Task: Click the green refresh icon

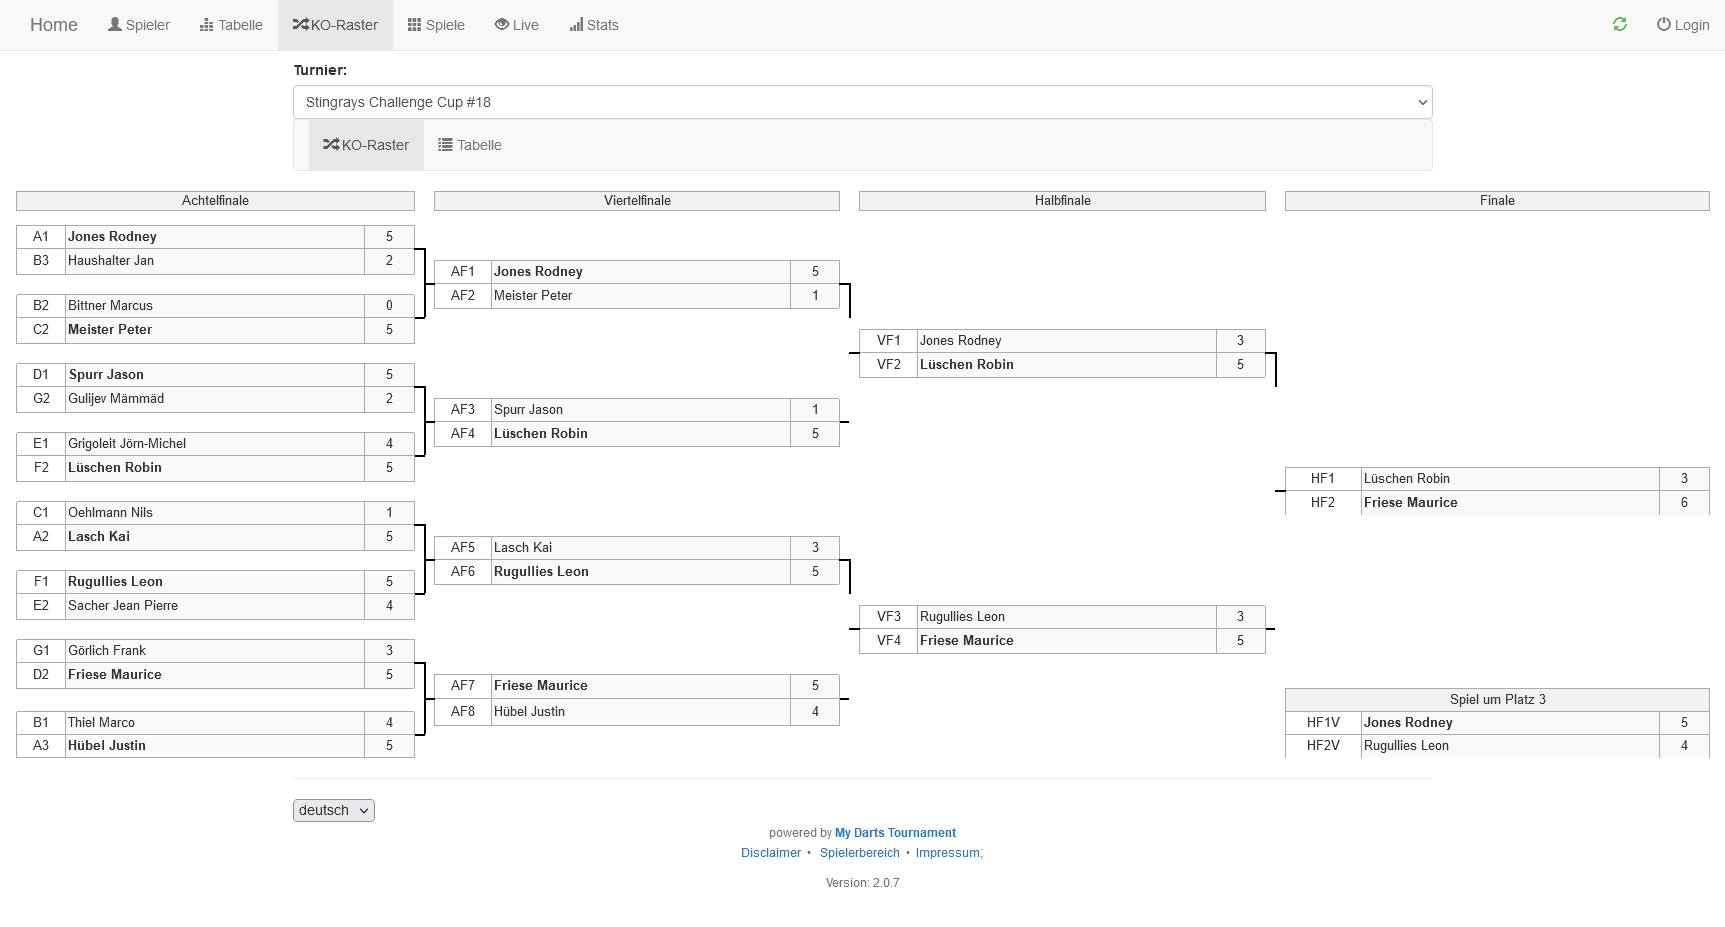Action: pos(1619,24)
